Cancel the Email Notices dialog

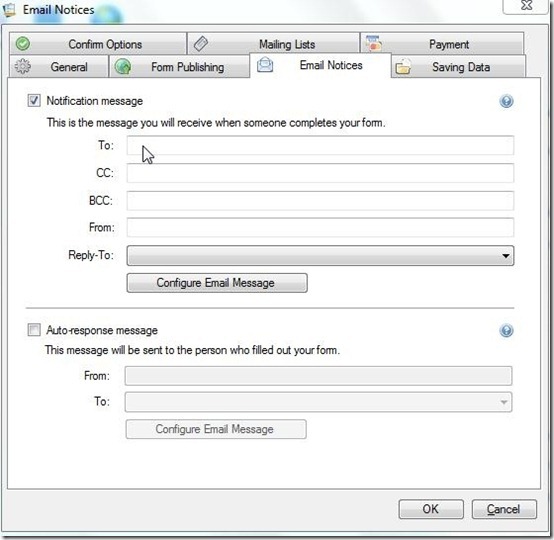(504, 509)
